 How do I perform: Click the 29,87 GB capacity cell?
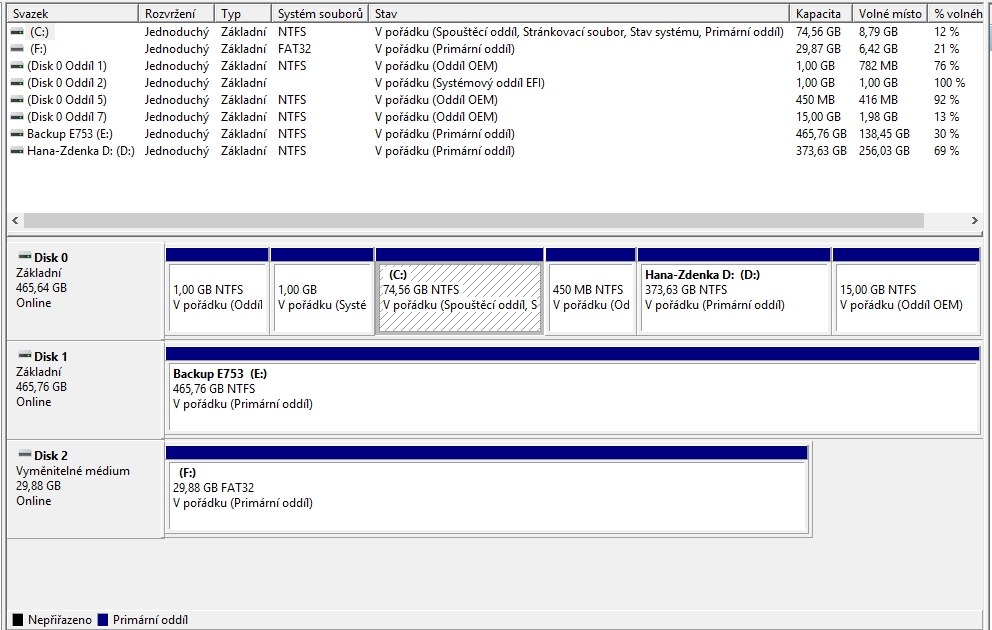[x=818, y=49]
